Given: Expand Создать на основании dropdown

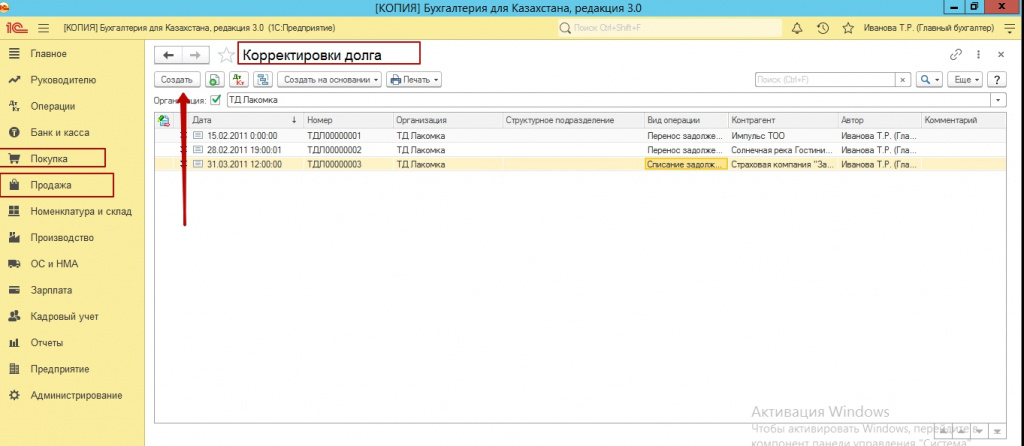Looking at the screenshot, I should (x=330, y=80).
